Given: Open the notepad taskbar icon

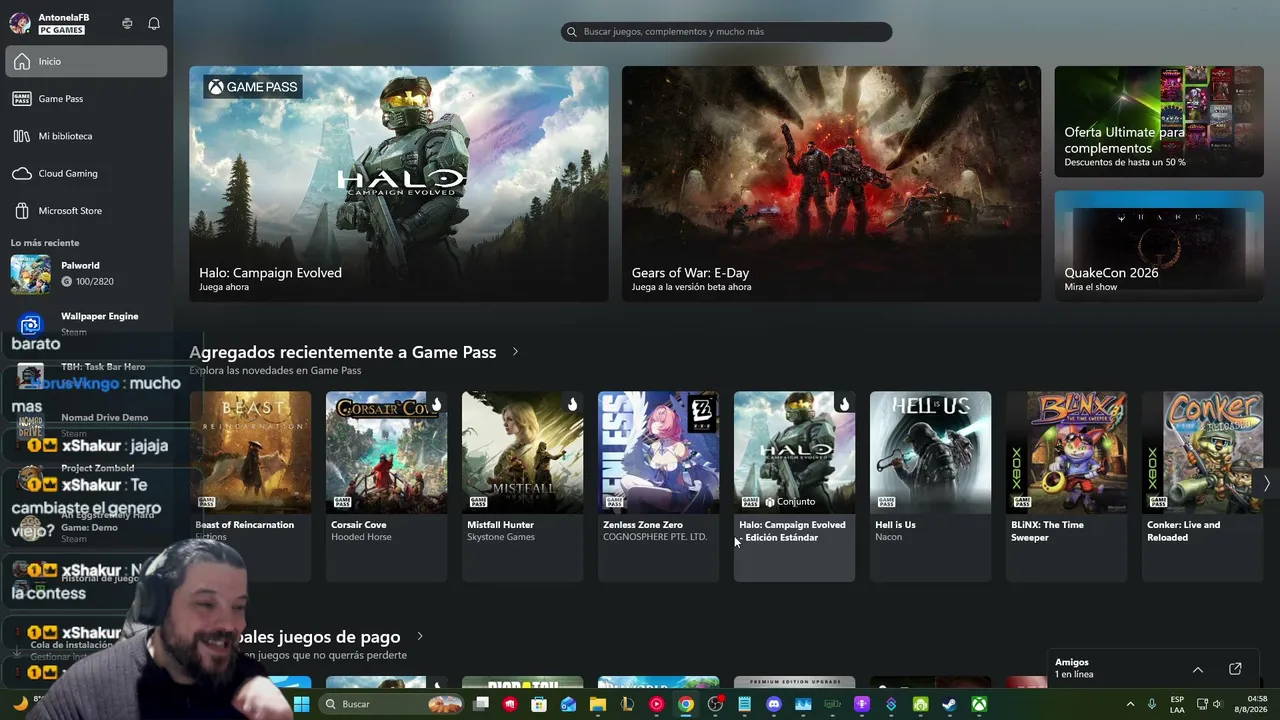Looking at the screenshot, I should (744, 704).
